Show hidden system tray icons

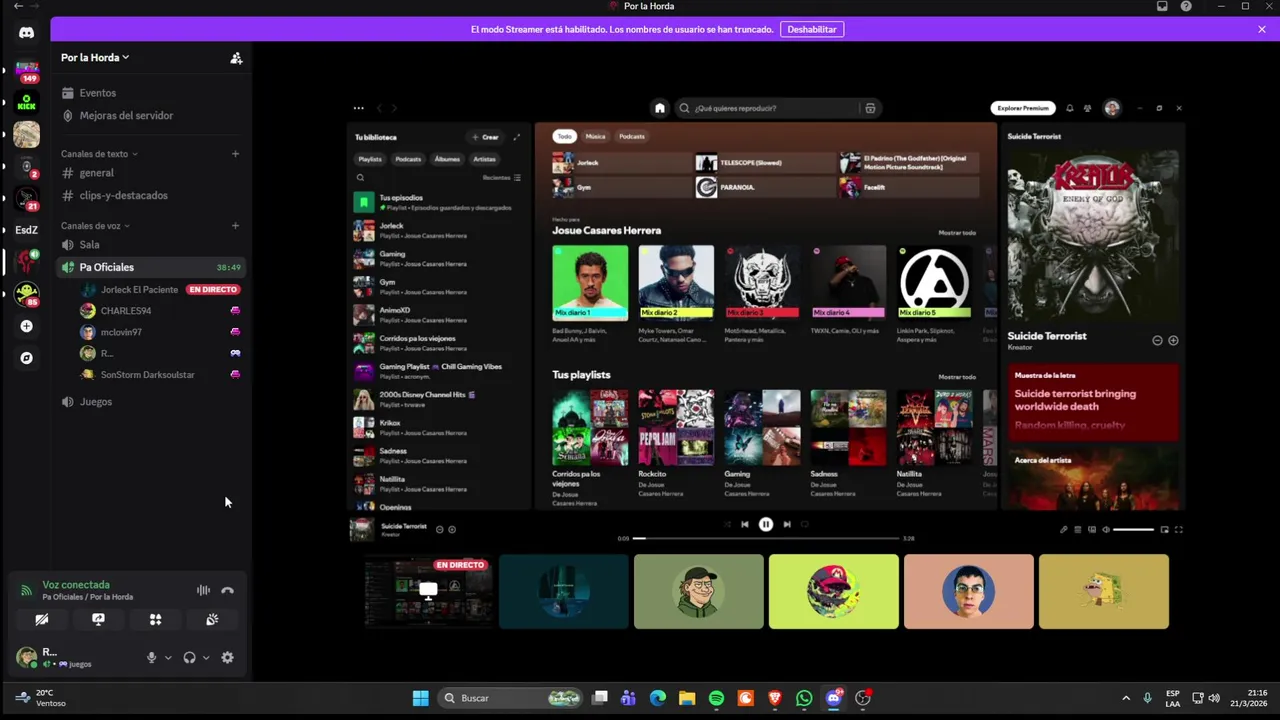tap(1126, 698)
